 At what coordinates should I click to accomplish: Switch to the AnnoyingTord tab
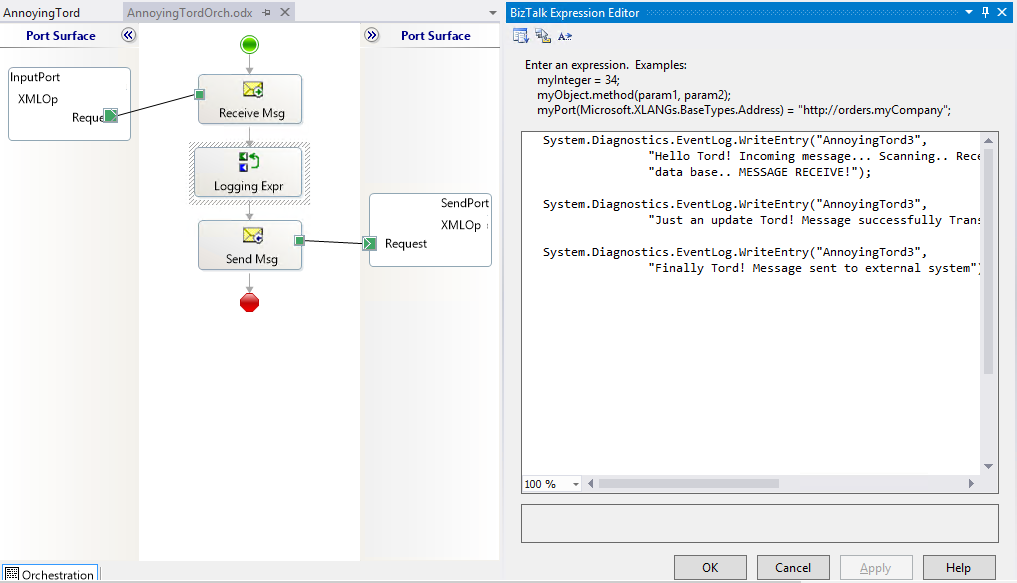(x=42, y=13)
